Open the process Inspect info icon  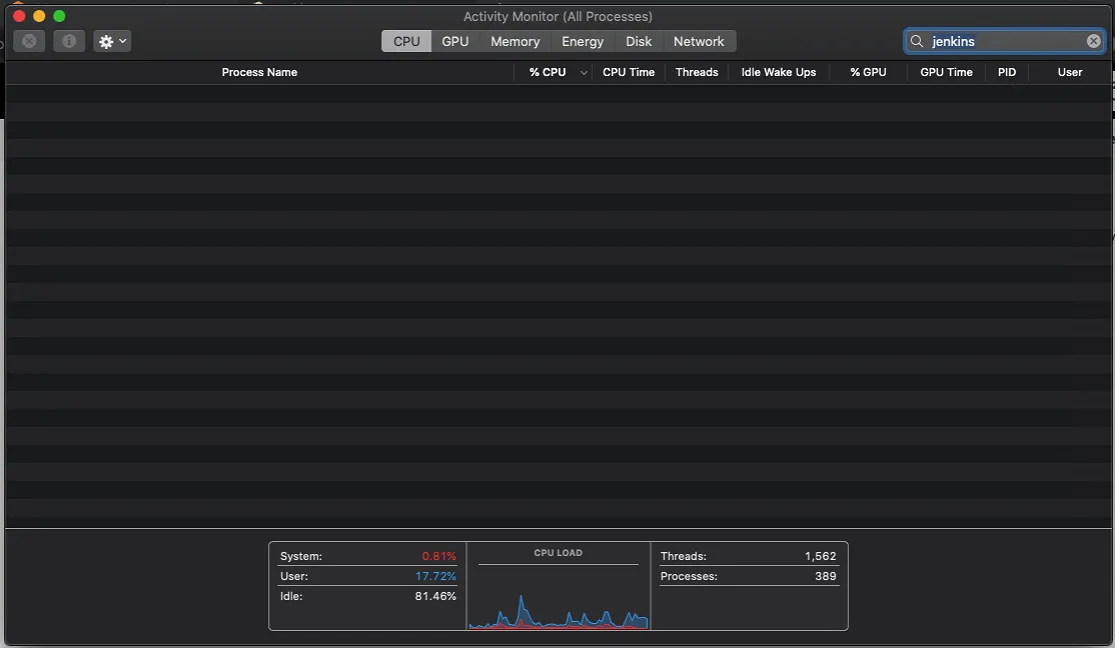(x=69, y=41)
